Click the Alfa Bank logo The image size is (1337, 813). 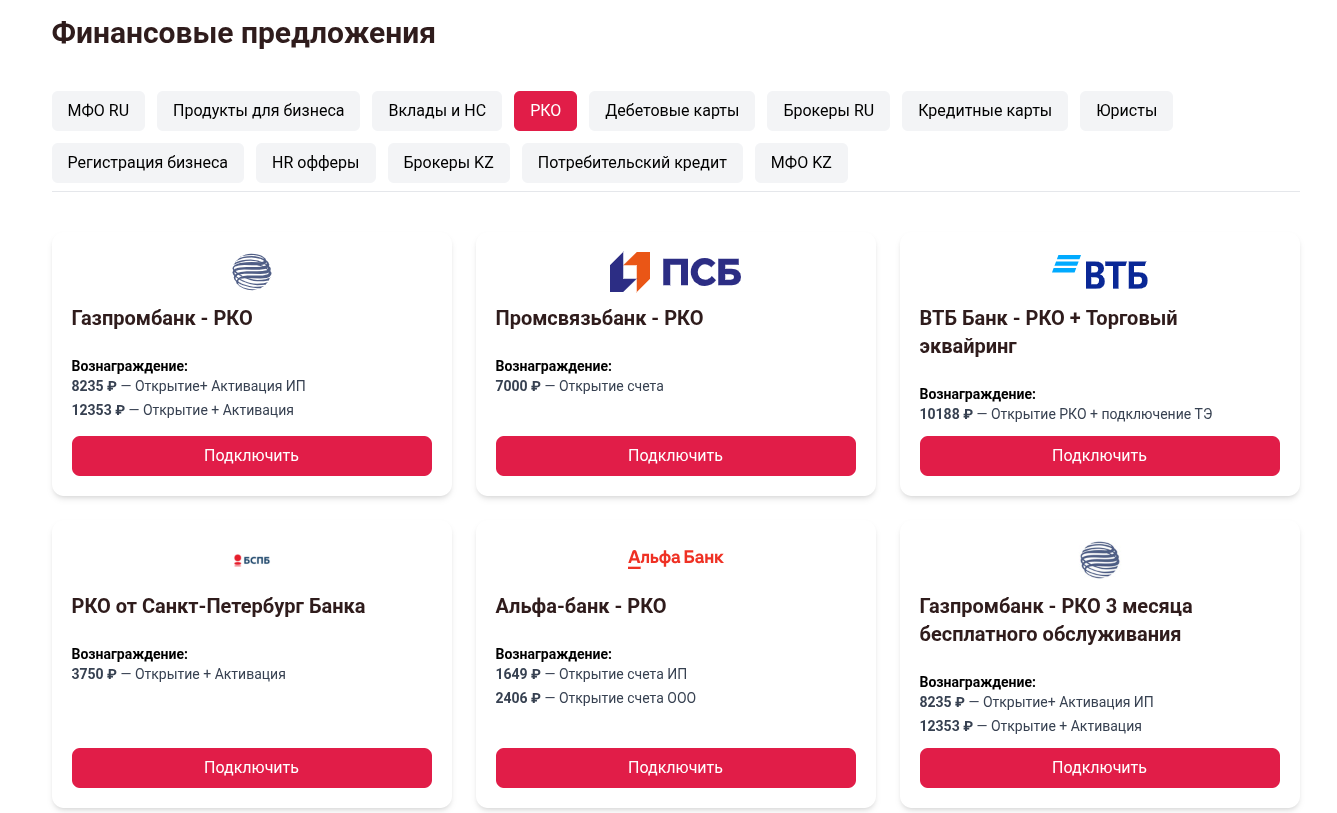[675, 558]
